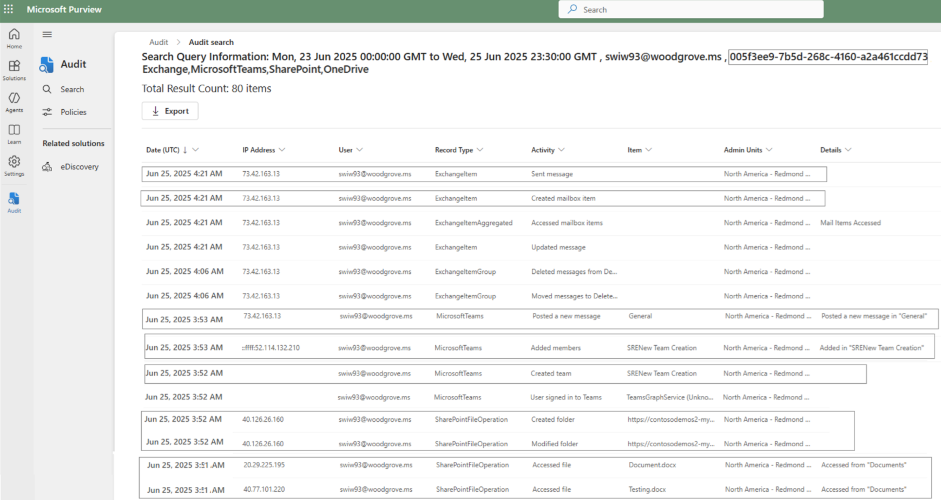Click the Audit logo icon in the side panel

[46, 64]
